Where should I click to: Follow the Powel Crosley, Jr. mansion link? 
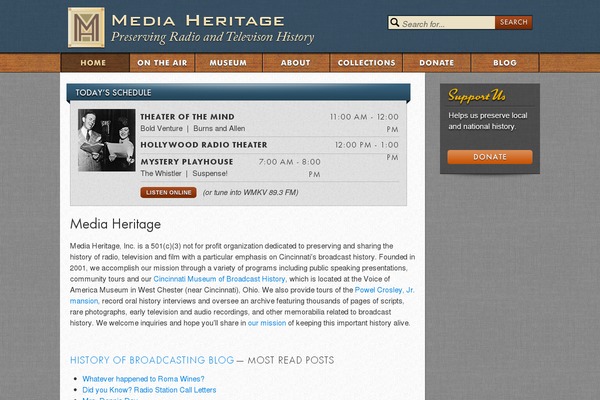(384, 290)
